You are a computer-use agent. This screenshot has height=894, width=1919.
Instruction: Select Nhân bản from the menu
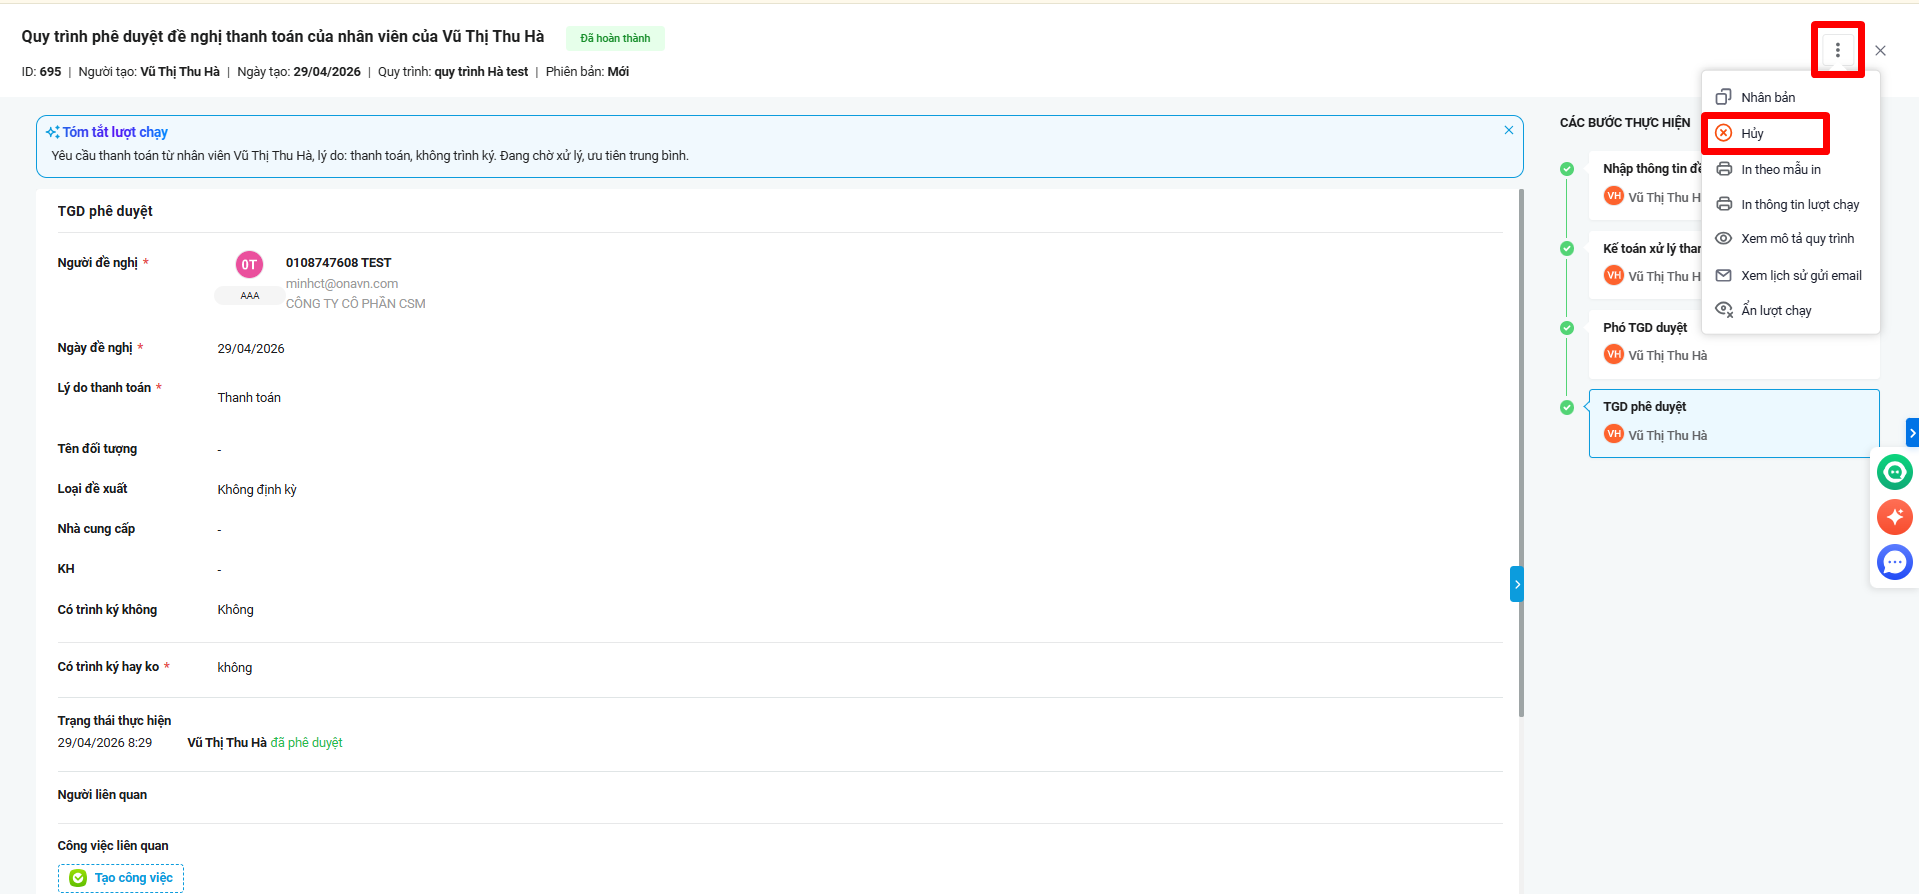point(1791,97)
